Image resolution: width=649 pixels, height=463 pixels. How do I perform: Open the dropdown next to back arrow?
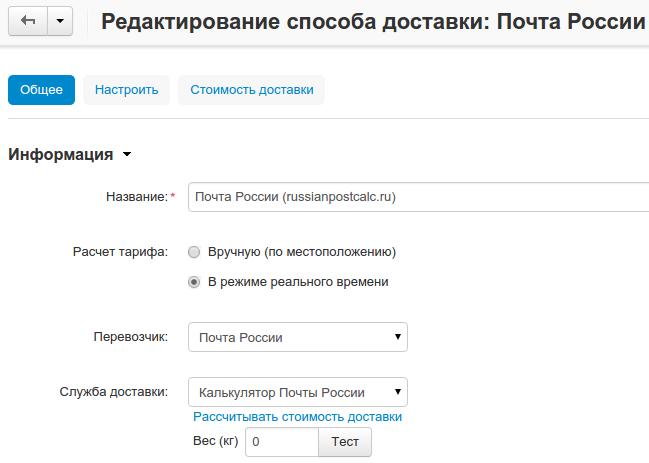click(x=60, y=21)
